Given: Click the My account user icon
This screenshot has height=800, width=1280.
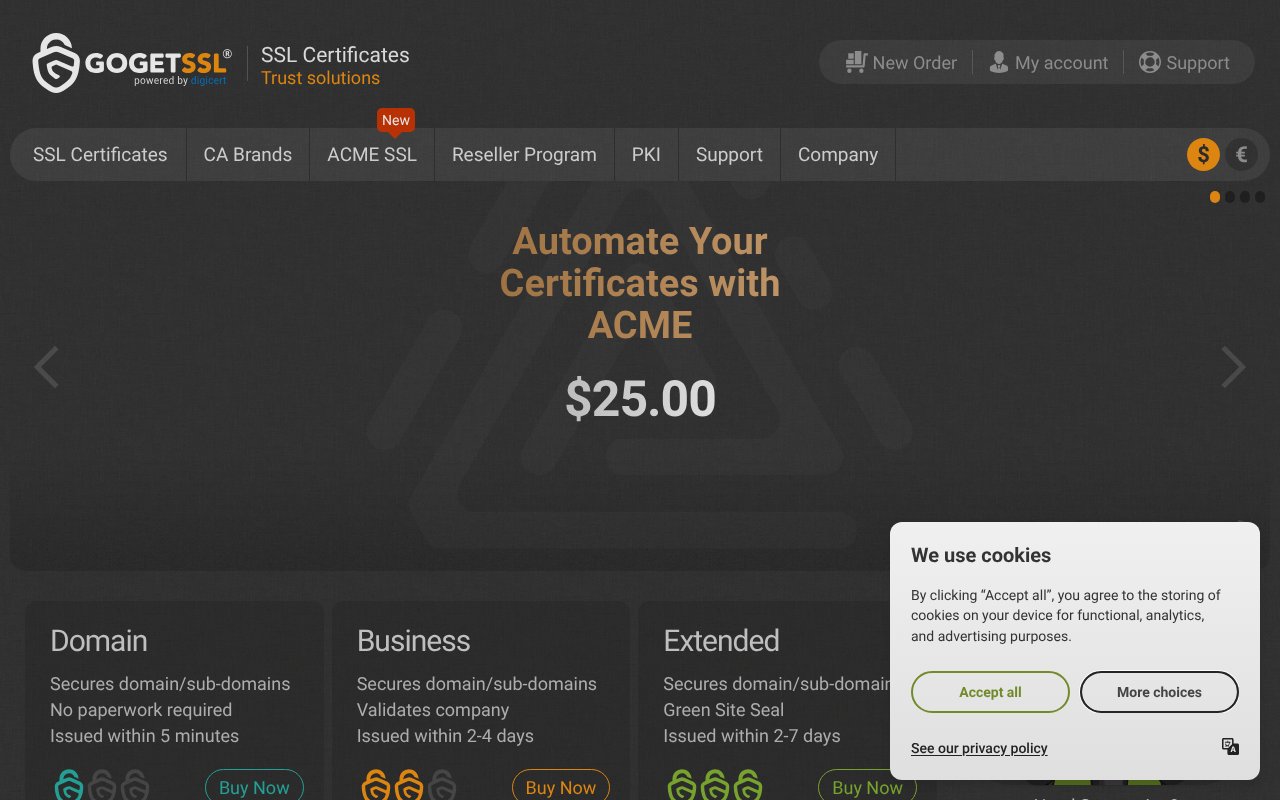Looking at the screenshot, I should (x=998, y=62).
